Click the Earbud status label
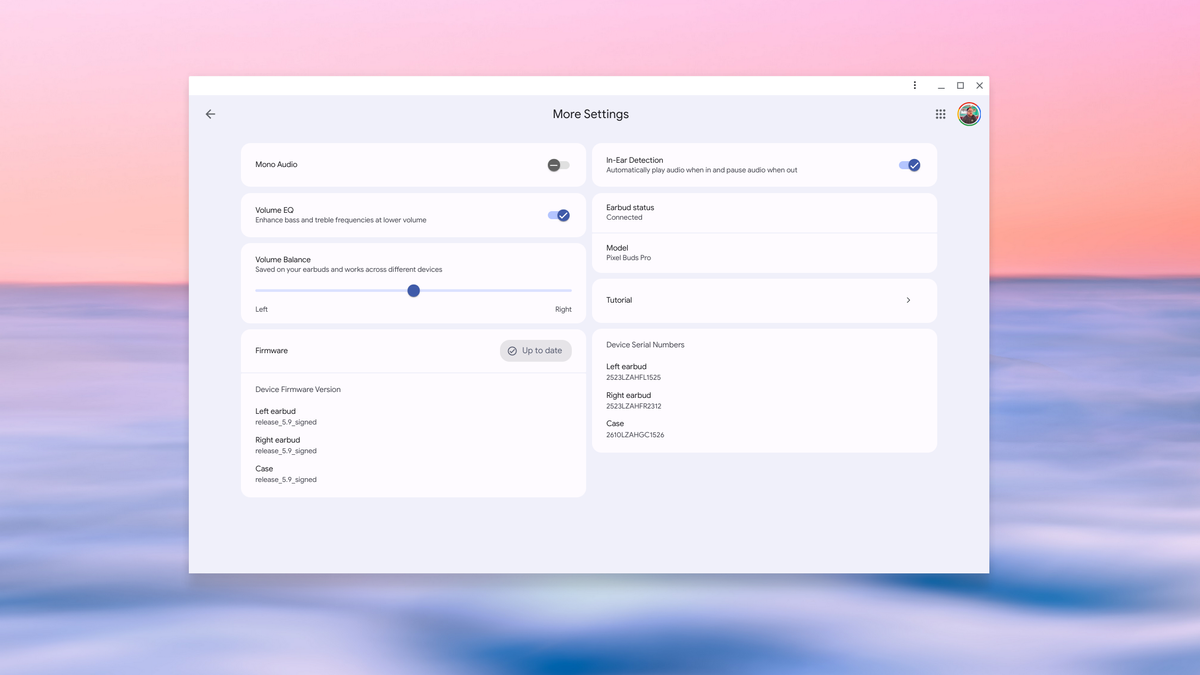Screen dimensions: 1200x675 click(x=630, y=207)
